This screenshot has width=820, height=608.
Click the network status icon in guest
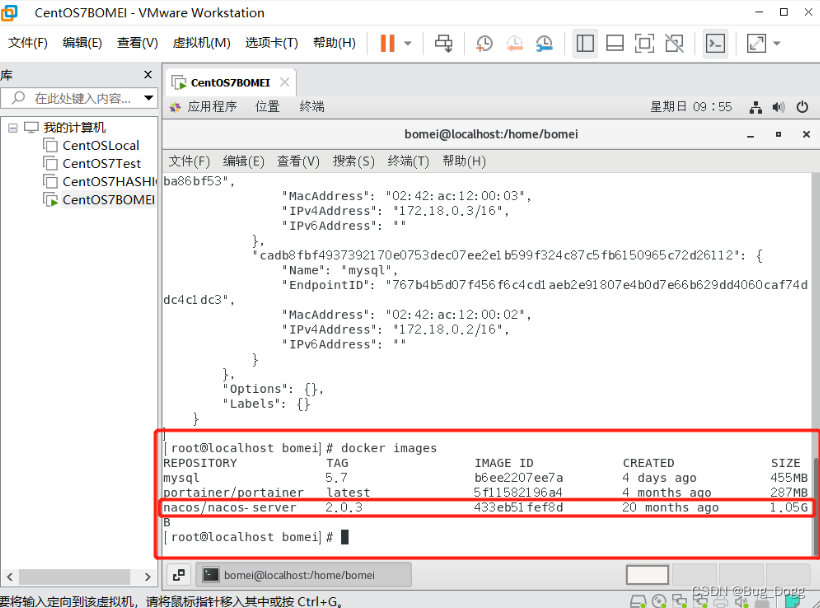(x=756, y=107)
